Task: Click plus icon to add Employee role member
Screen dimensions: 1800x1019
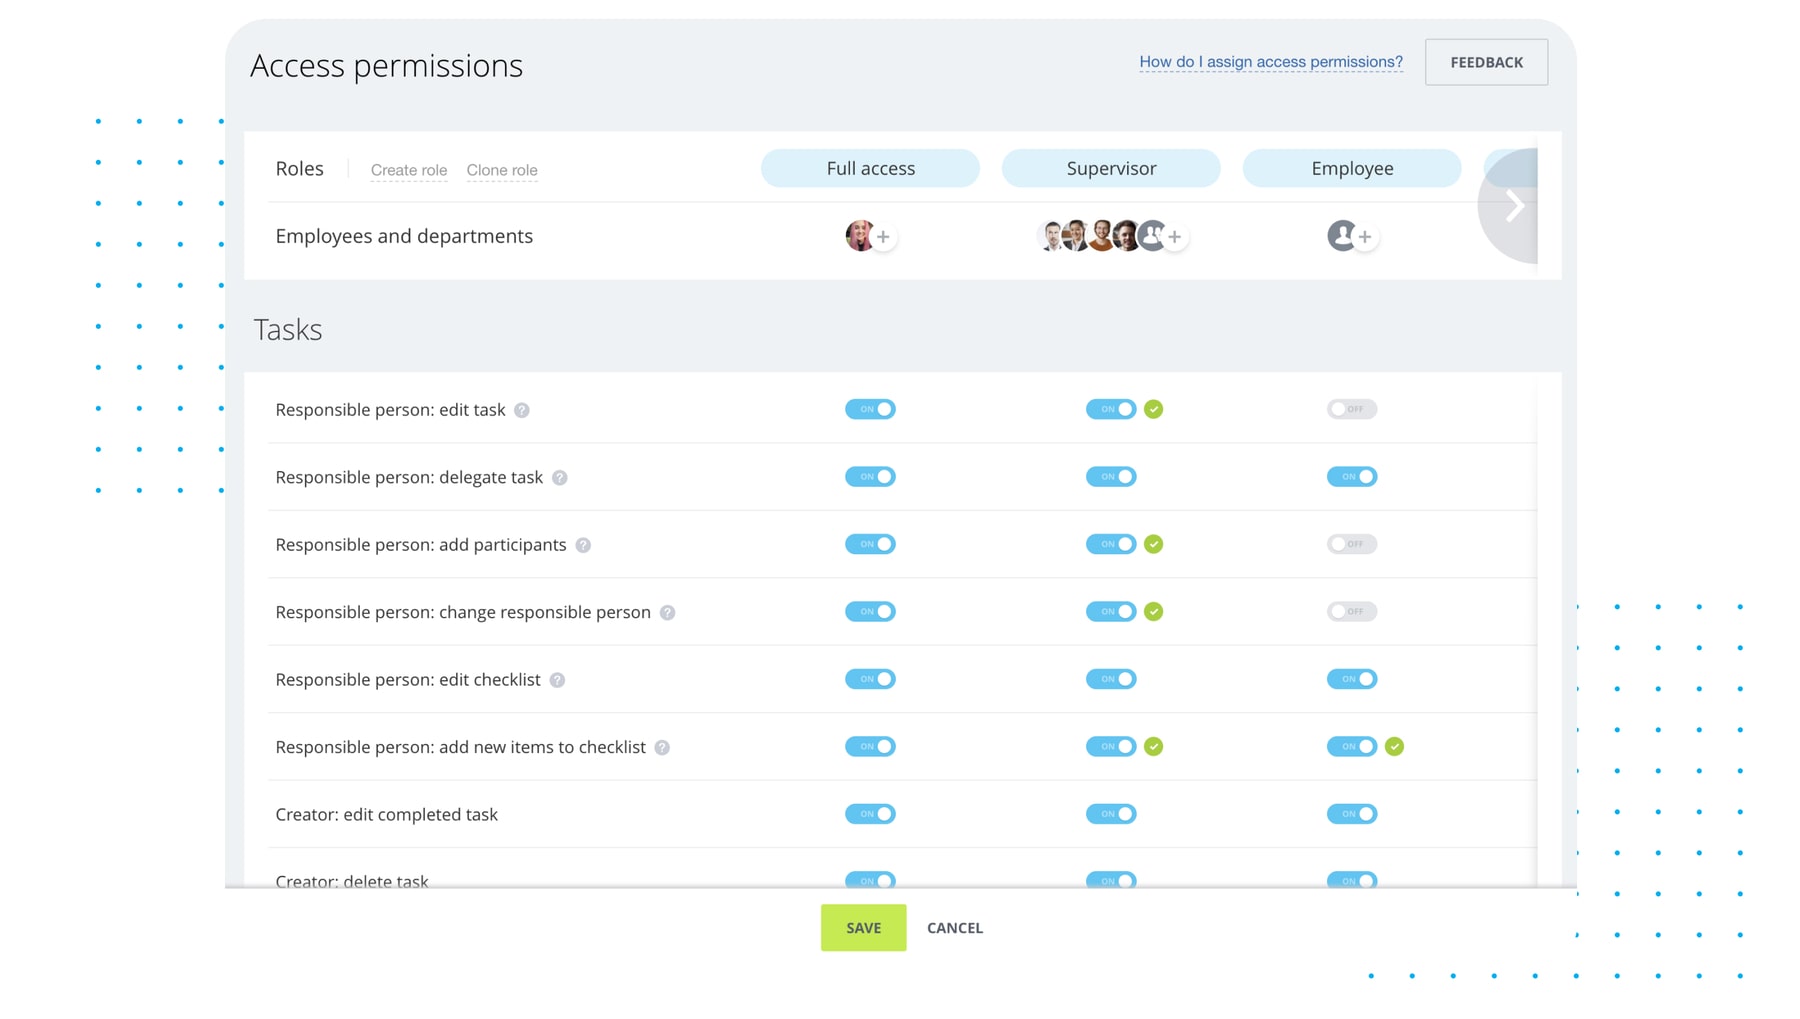Action: click(x=1365, y=237)
